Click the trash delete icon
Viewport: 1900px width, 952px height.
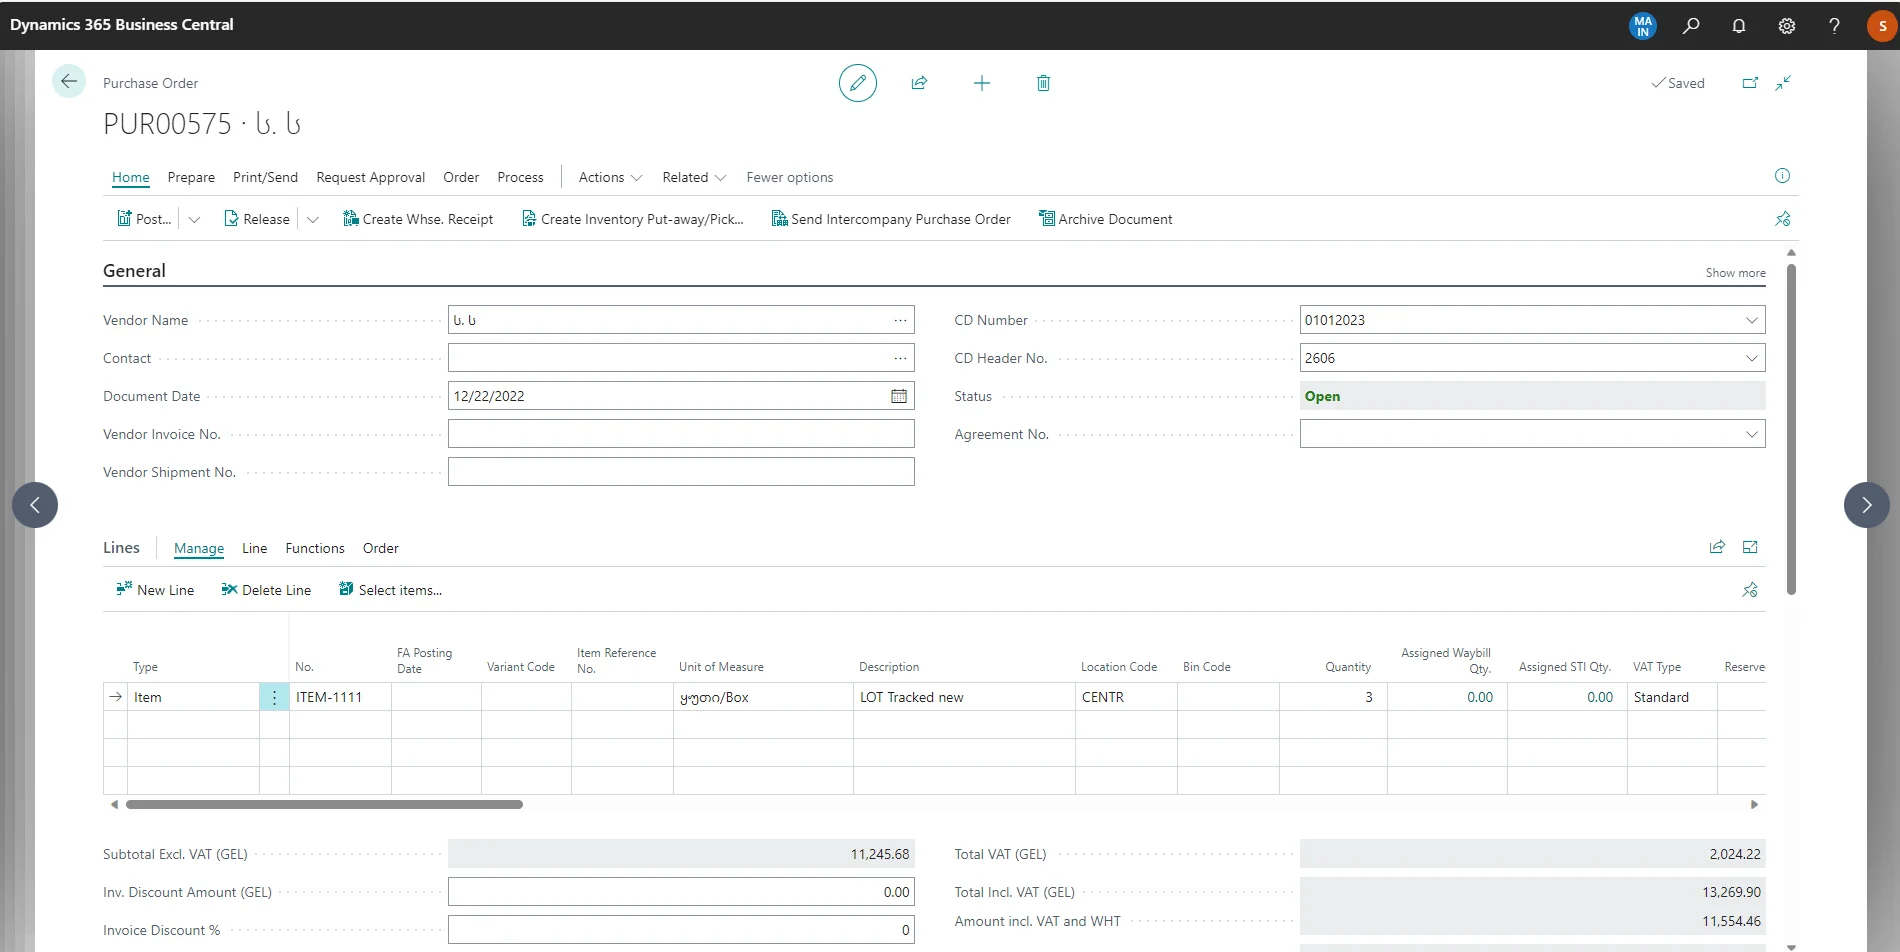coord(1043,83)
